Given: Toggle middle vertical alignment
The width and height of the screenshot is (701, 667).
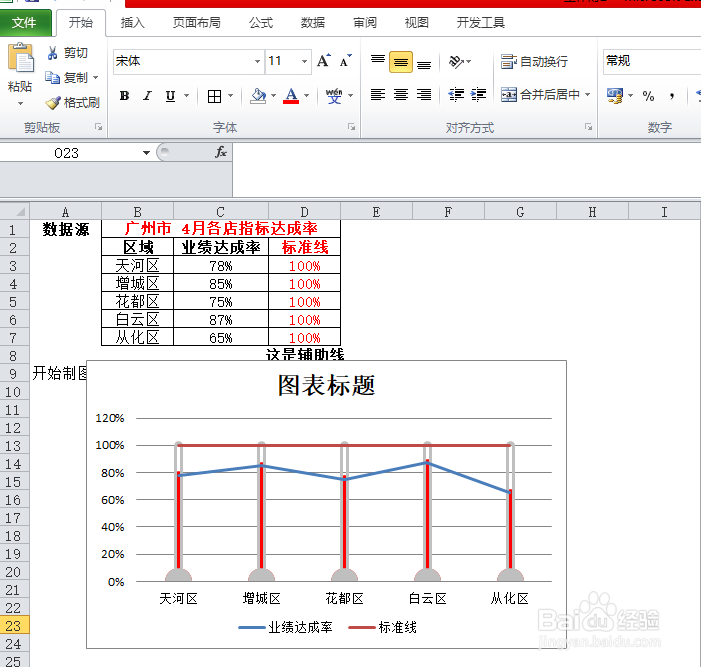Looking at the screenshot, I should (x=401, y=62).
